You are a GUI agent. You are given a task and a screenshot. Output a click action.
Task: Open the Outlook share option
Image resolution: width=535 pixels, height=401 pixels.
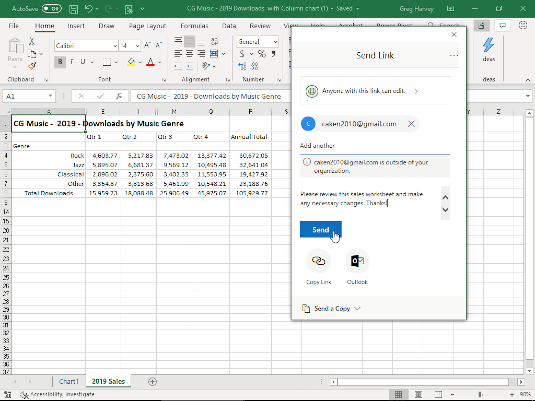pos(357,261)
